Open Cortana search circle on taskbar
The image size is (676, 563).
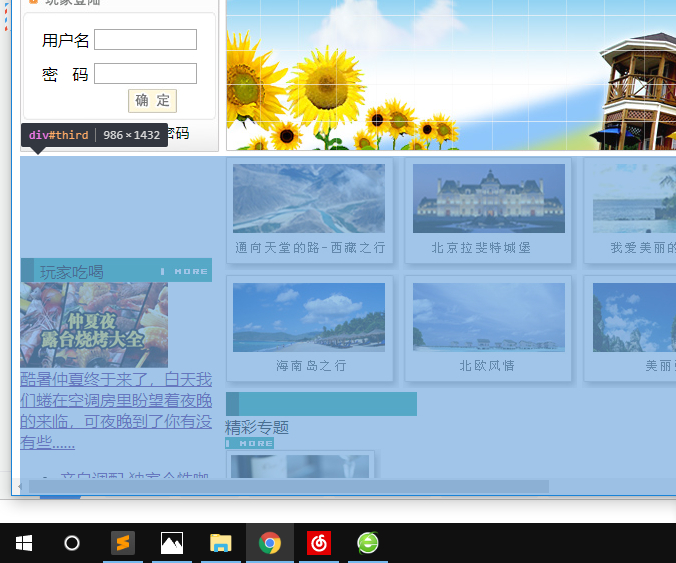[72, 543]
